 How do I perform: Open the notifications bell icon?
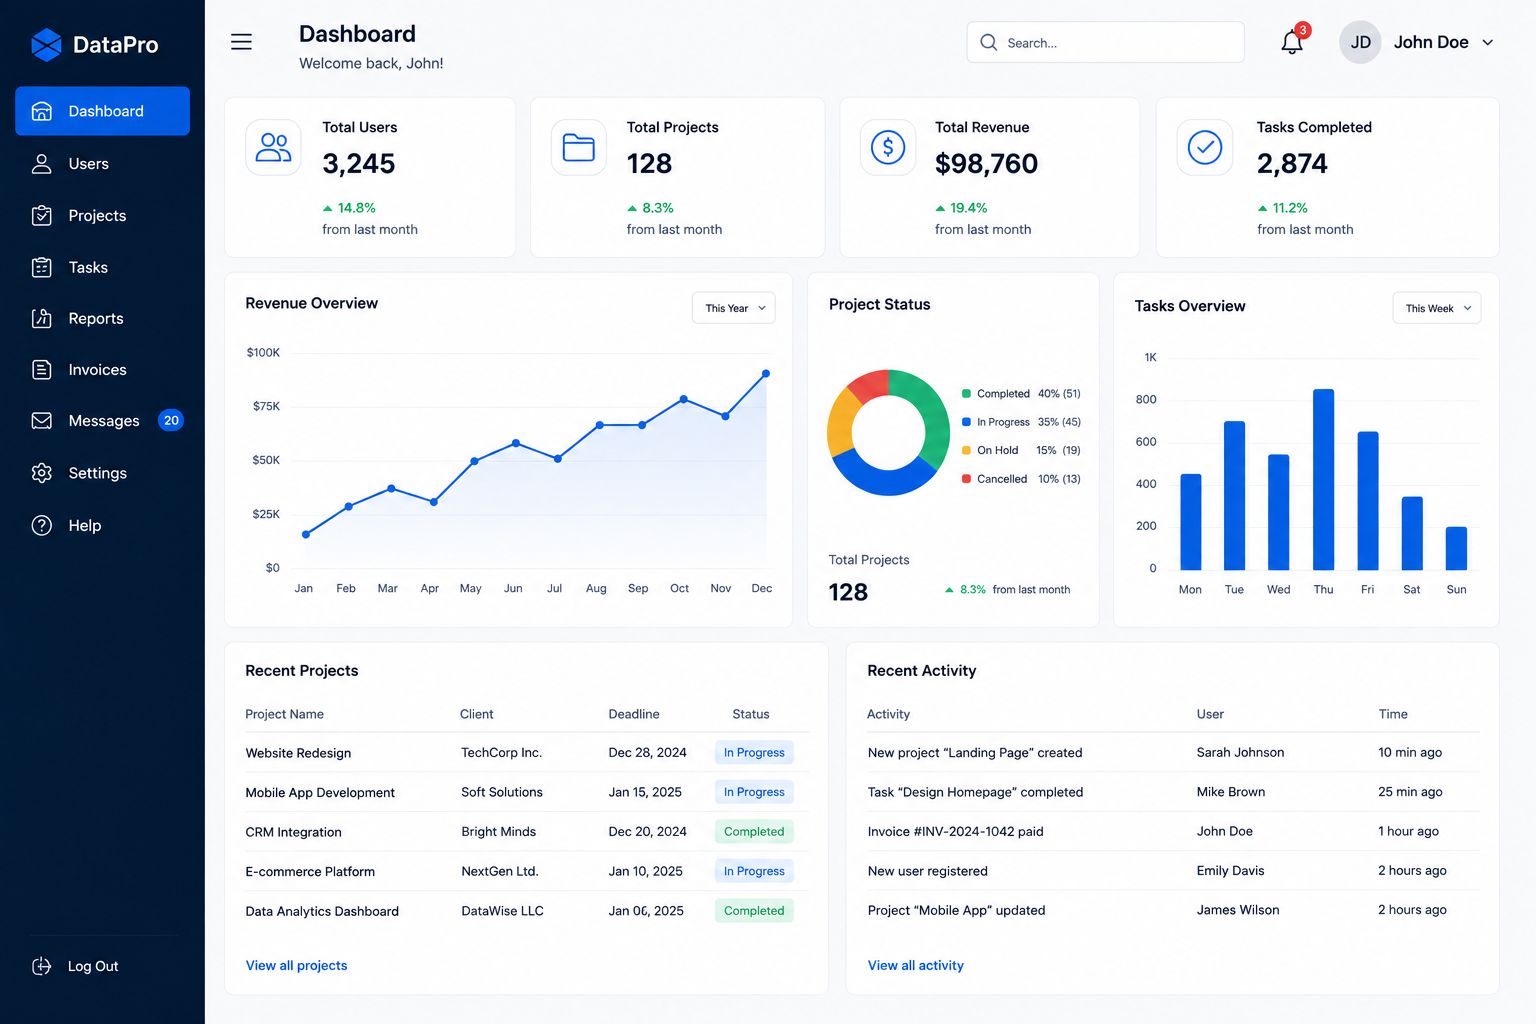click(x=1292, y=42)
